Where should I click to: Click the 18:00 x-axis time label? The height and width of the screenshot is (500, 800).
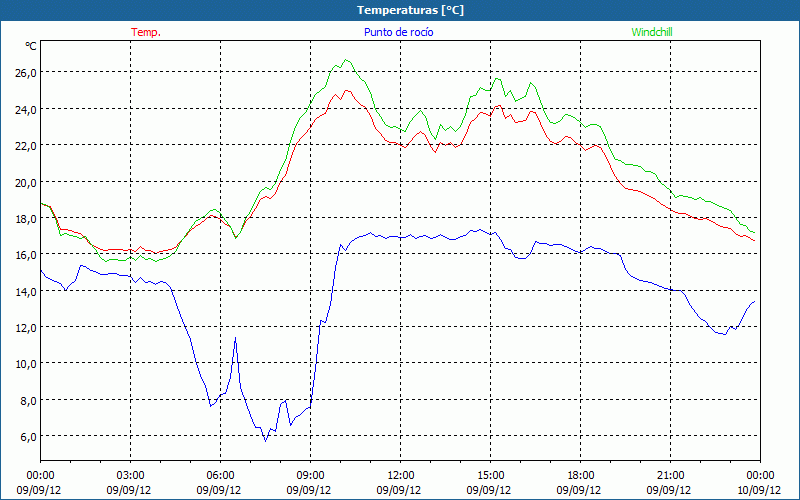581,476
